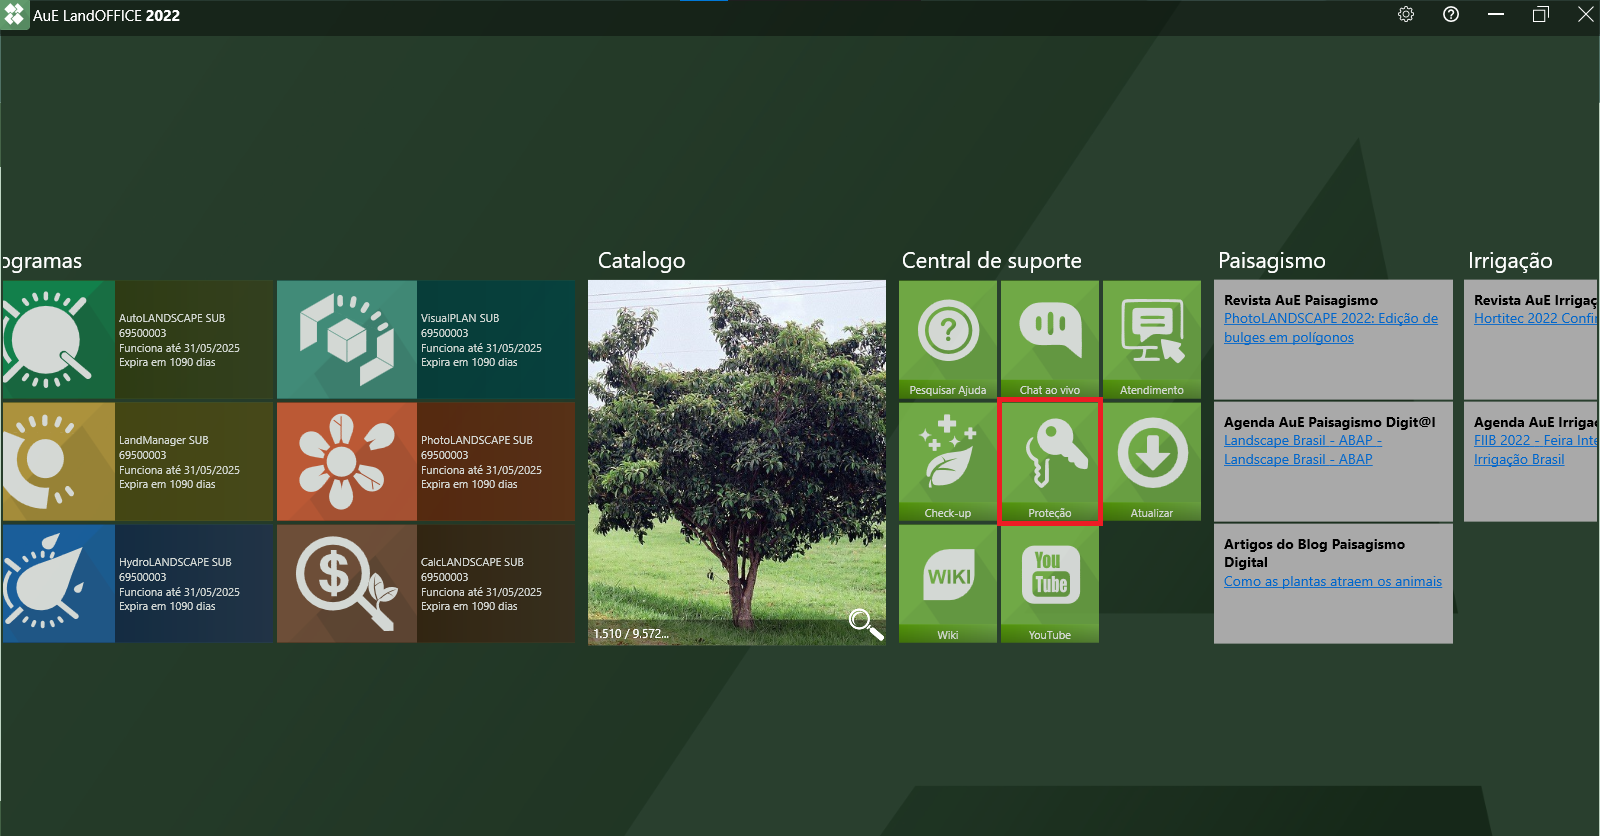Open the VisualPLAN SUB program tile
The width and height of the screenshot is (1600, 836).
click(426, 340)
